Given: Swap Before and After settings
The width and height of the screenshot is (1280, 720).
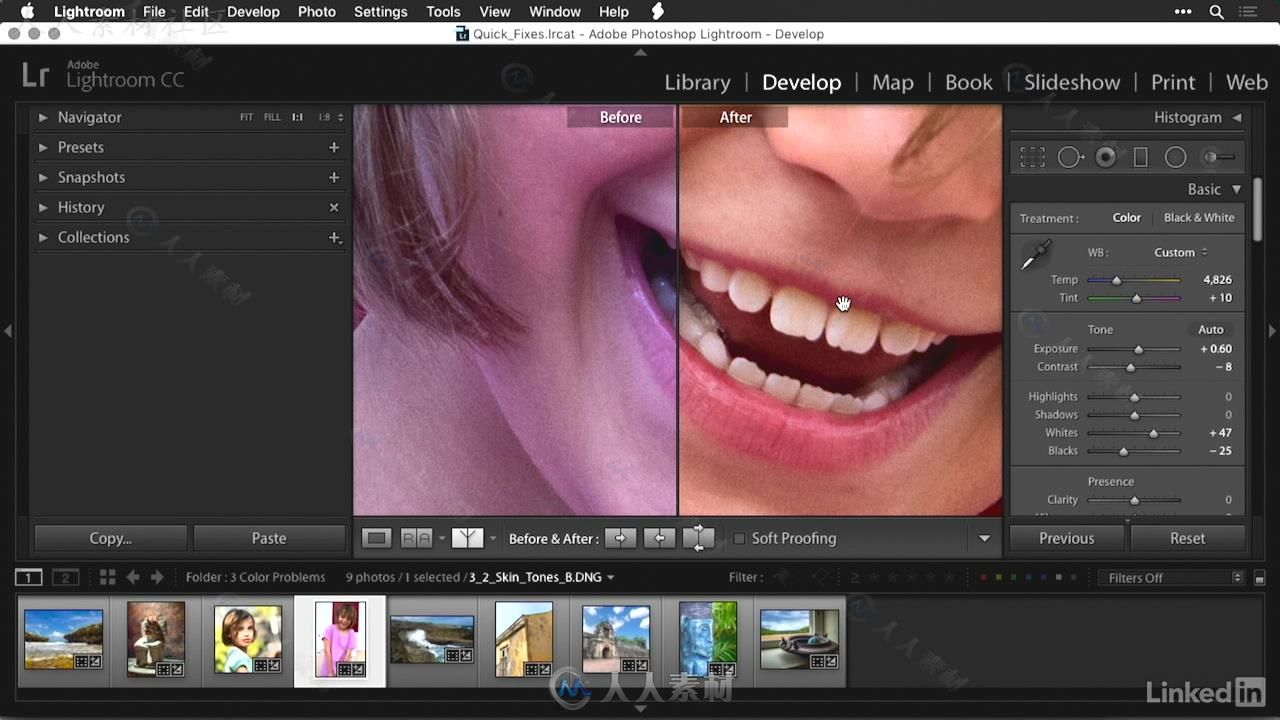Looking at the screenshot, I should pyautogui.click(x=698, y=538).
